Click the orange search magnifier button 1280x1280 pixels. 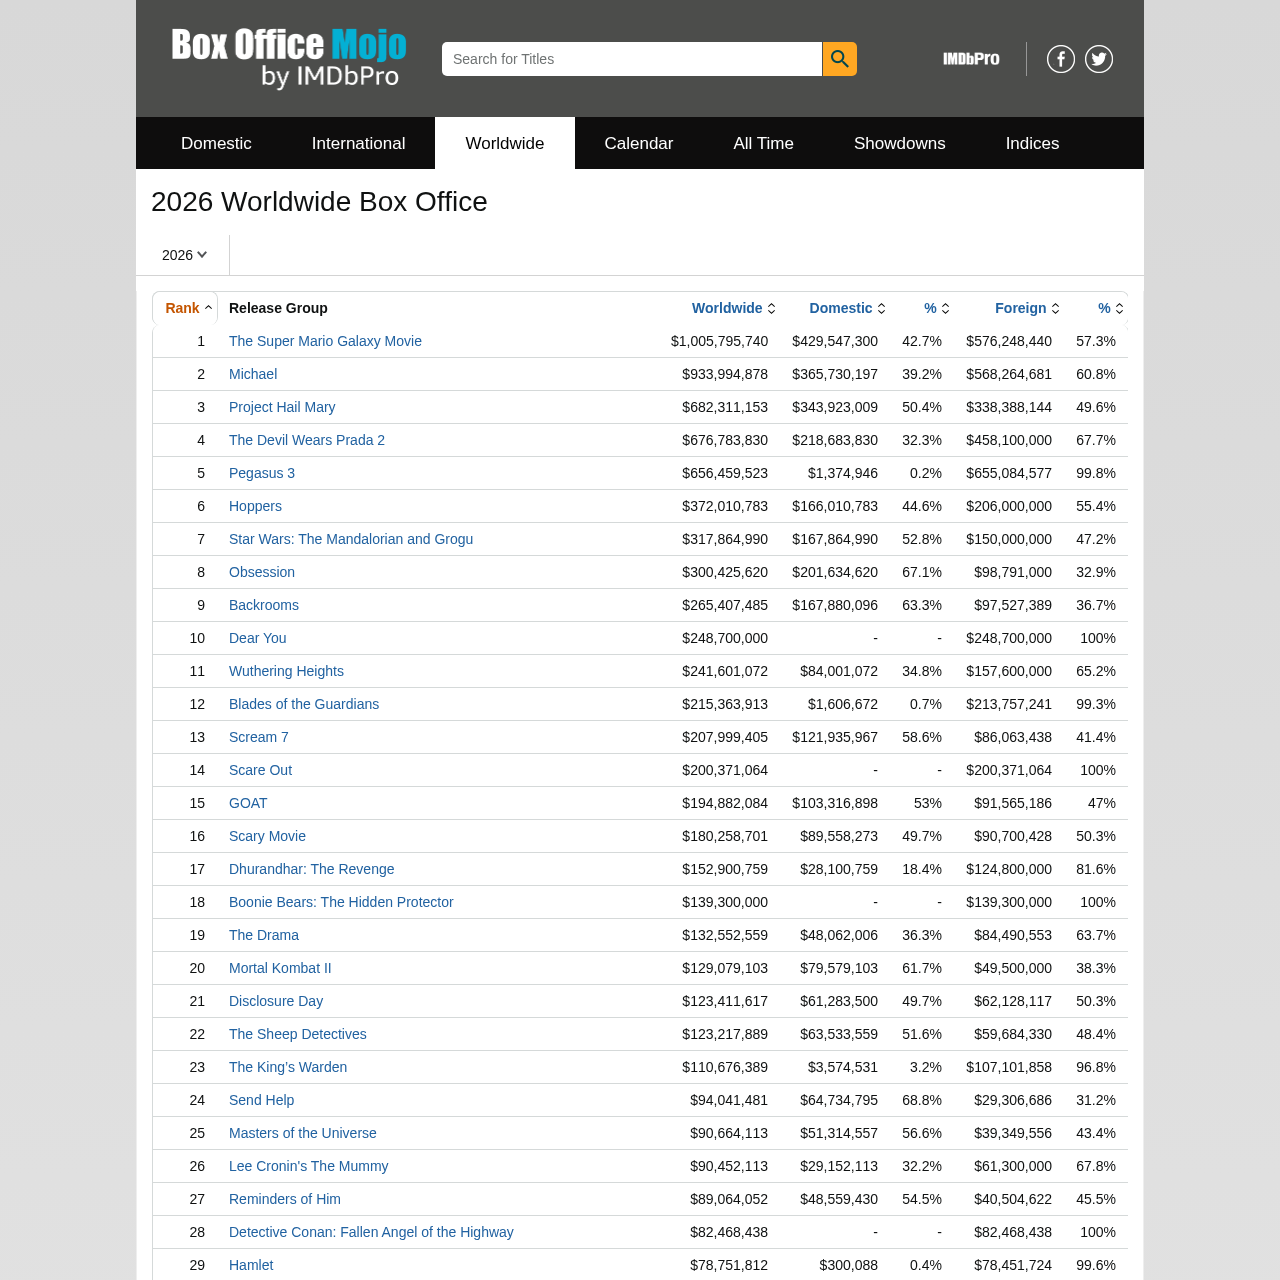(840, 59)
